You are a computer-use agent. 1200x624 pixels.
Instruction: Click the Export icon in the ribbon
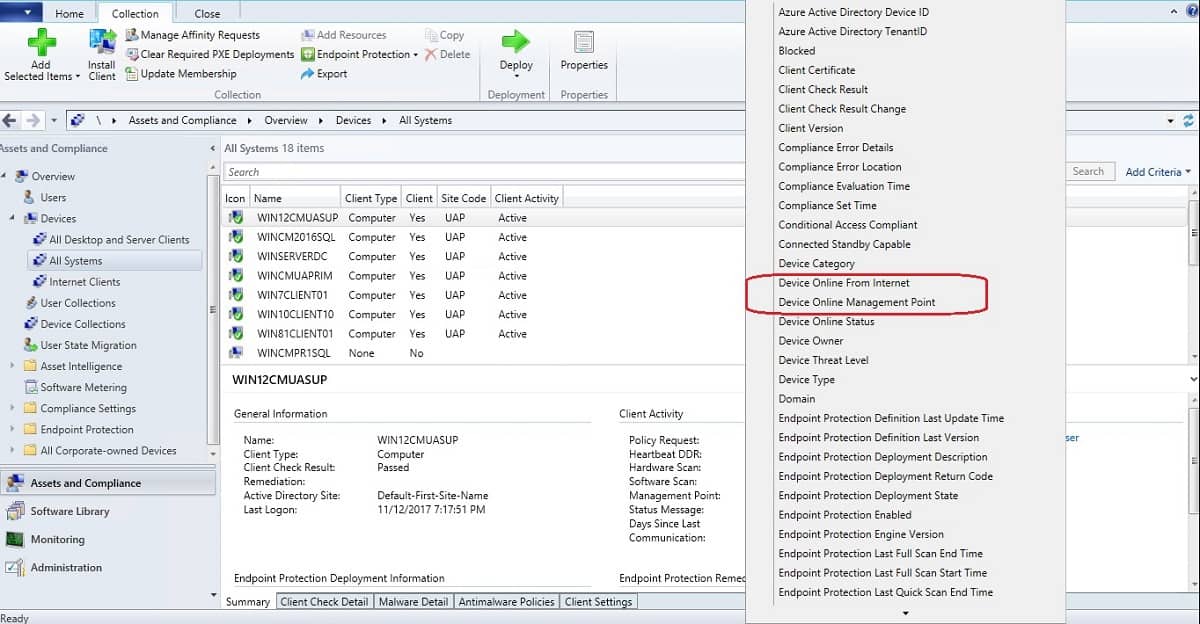click(308, 74)
